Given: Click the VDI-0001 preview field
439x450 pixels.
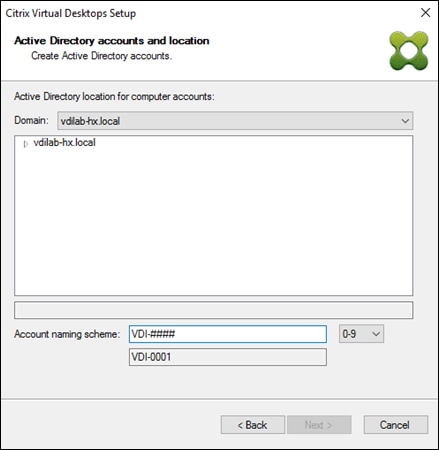Looking at the screenshot, I should click(228, 357).
